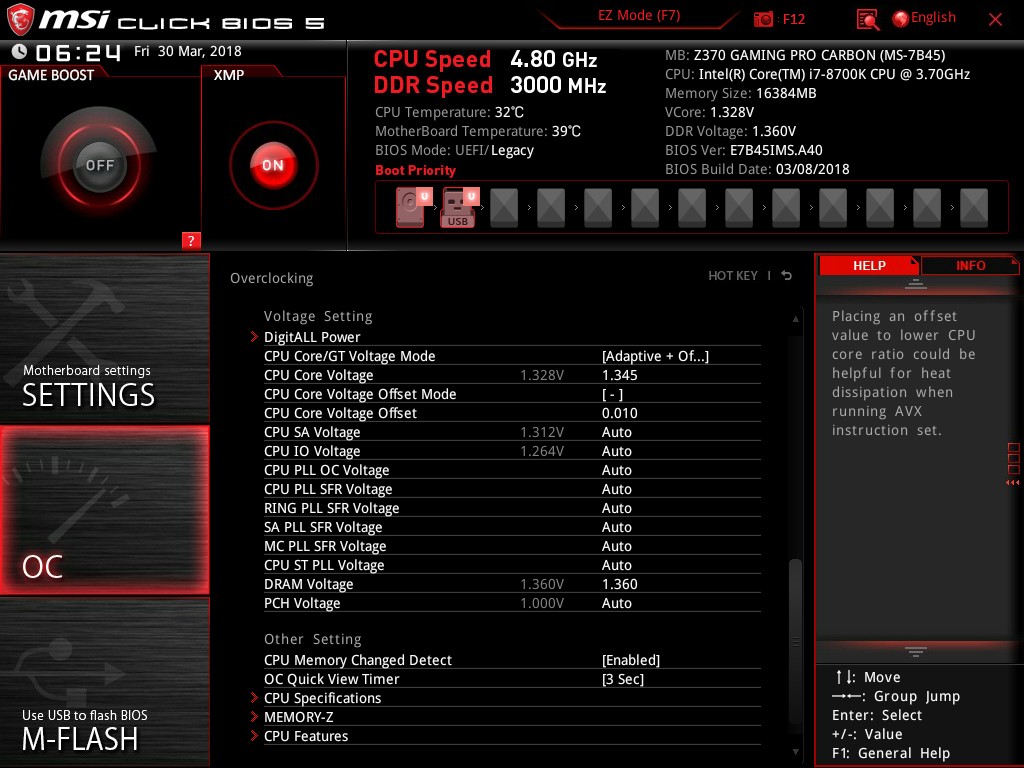Click the hotkey return arrow icon
The image size is (1024, 768).
(787, 276)
